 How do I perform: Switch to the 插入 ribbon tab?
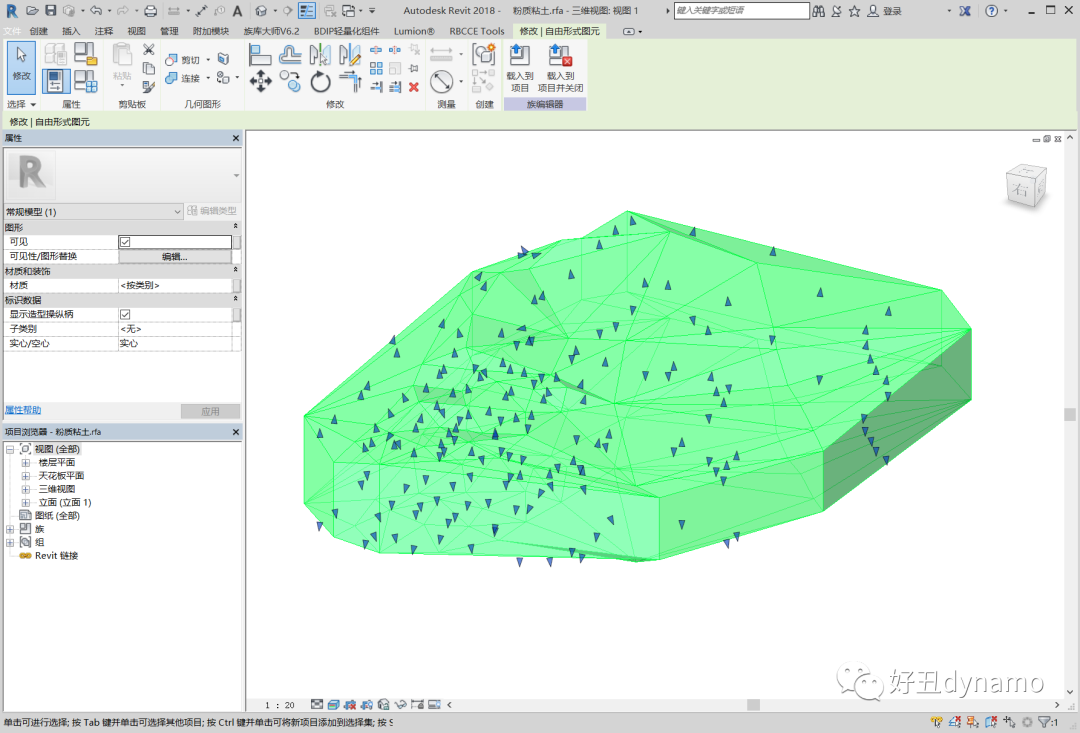(x=71, y=31)
